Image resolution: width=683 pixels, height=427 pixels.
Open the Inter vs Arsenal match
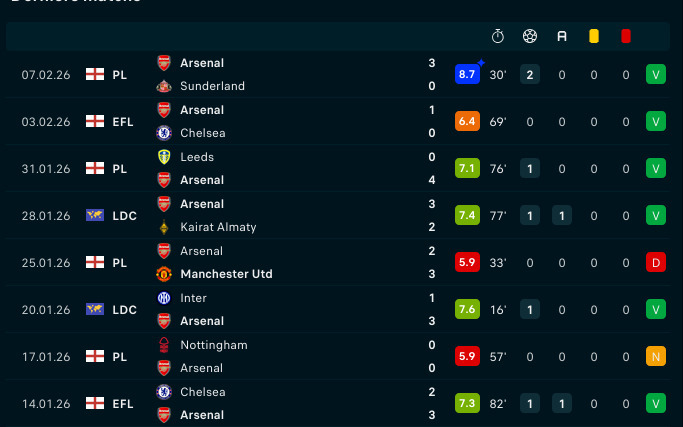tap(300, 309)
